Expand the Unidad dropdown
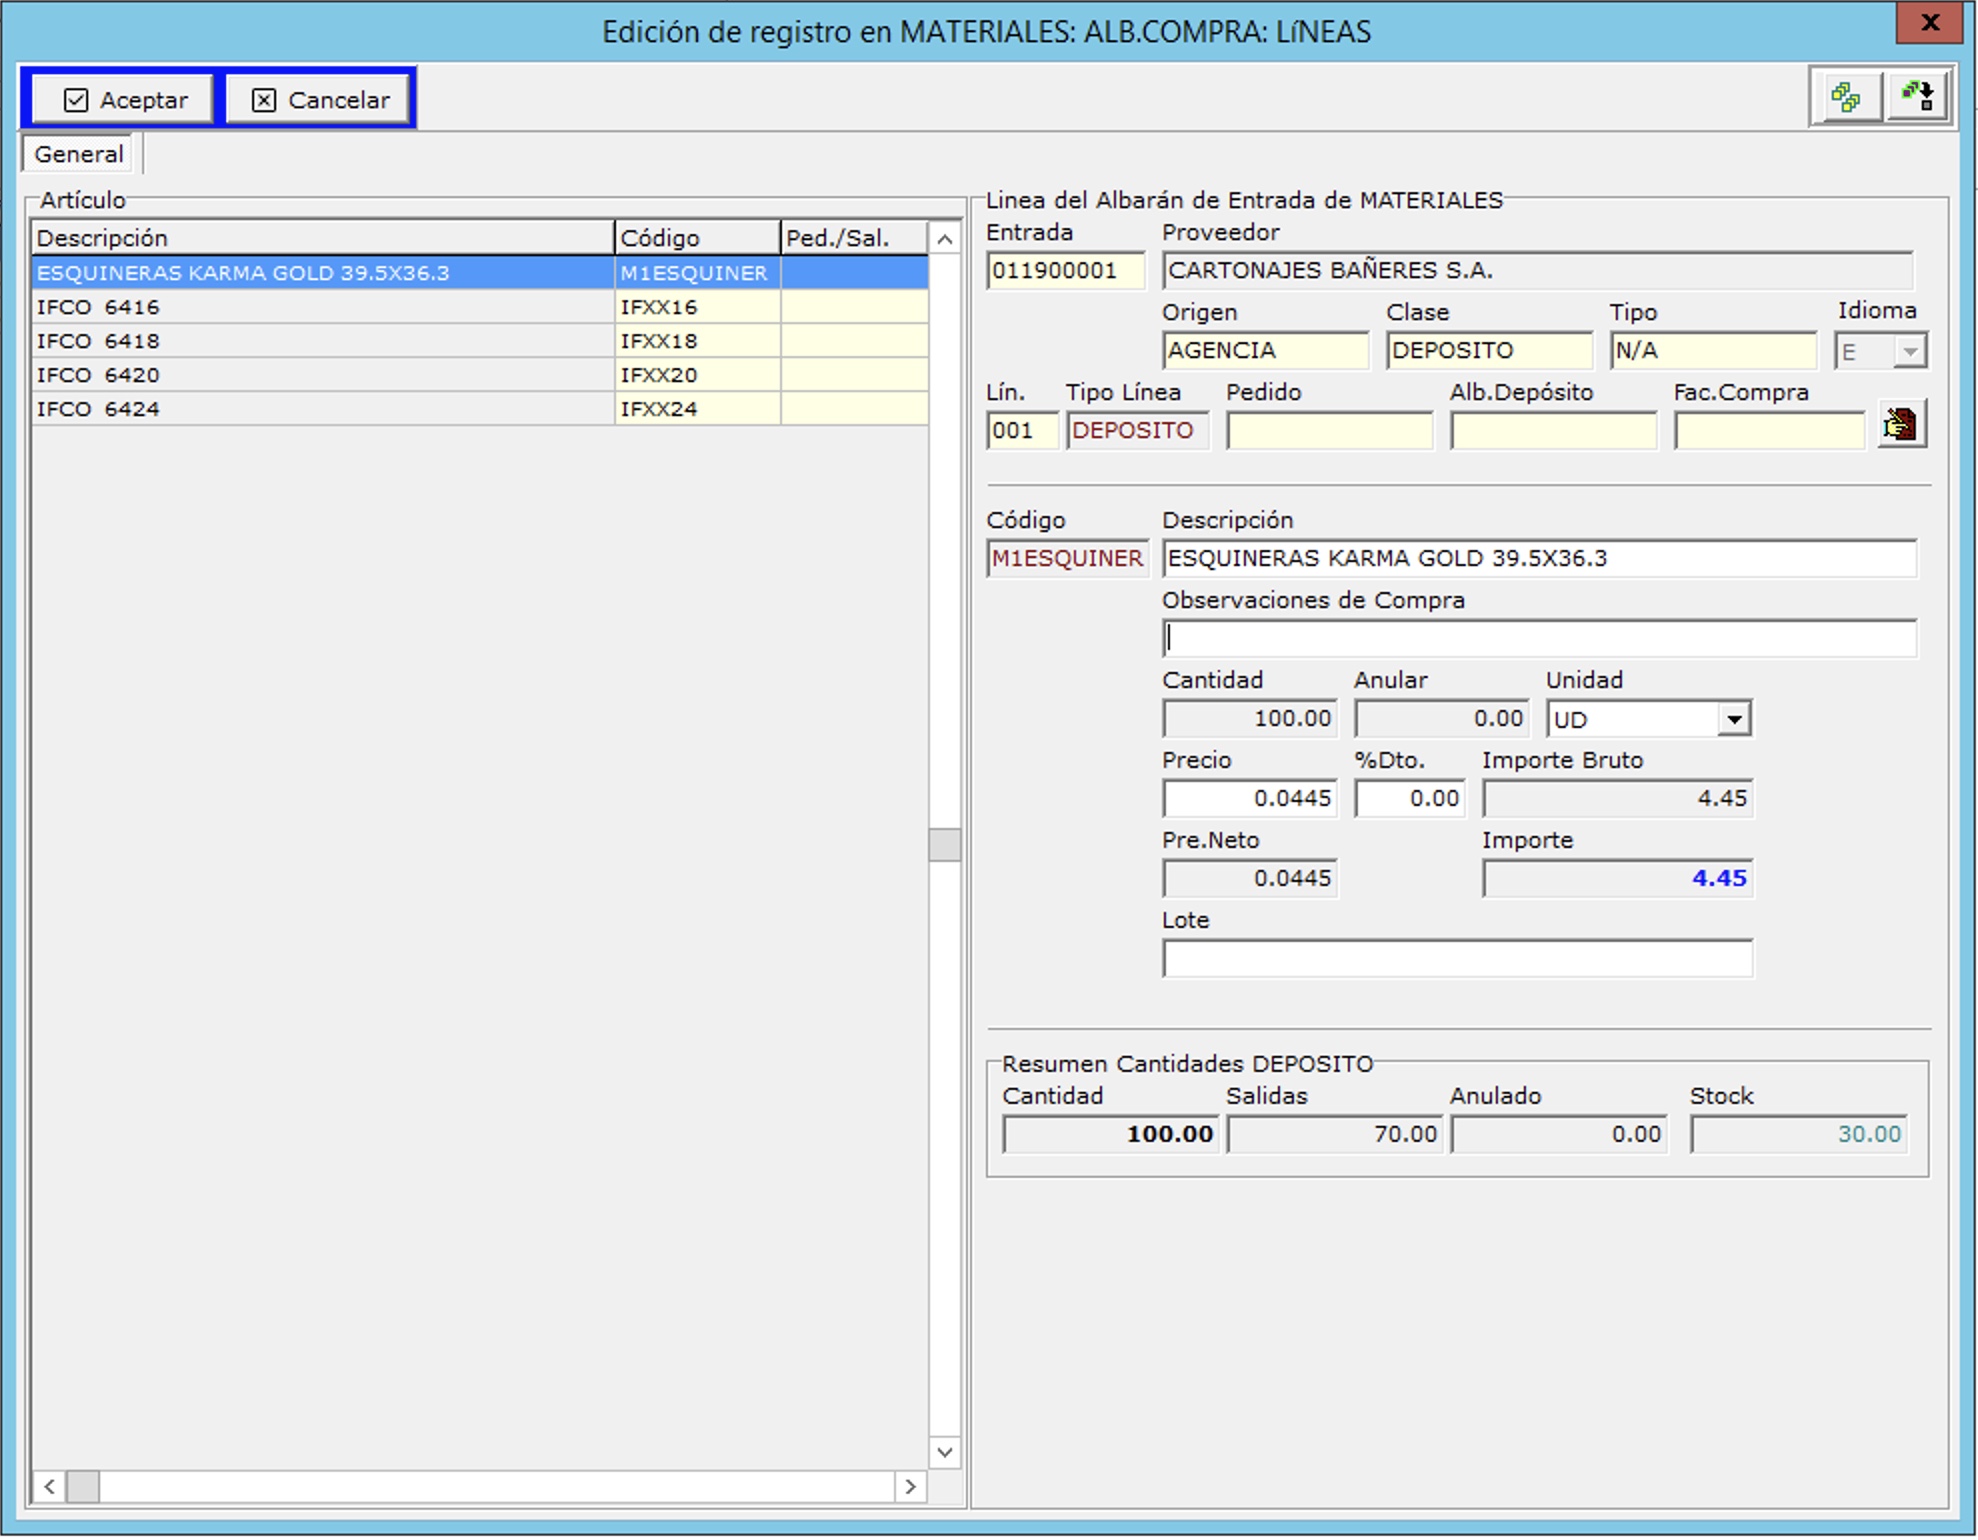 coord(1733,719)
